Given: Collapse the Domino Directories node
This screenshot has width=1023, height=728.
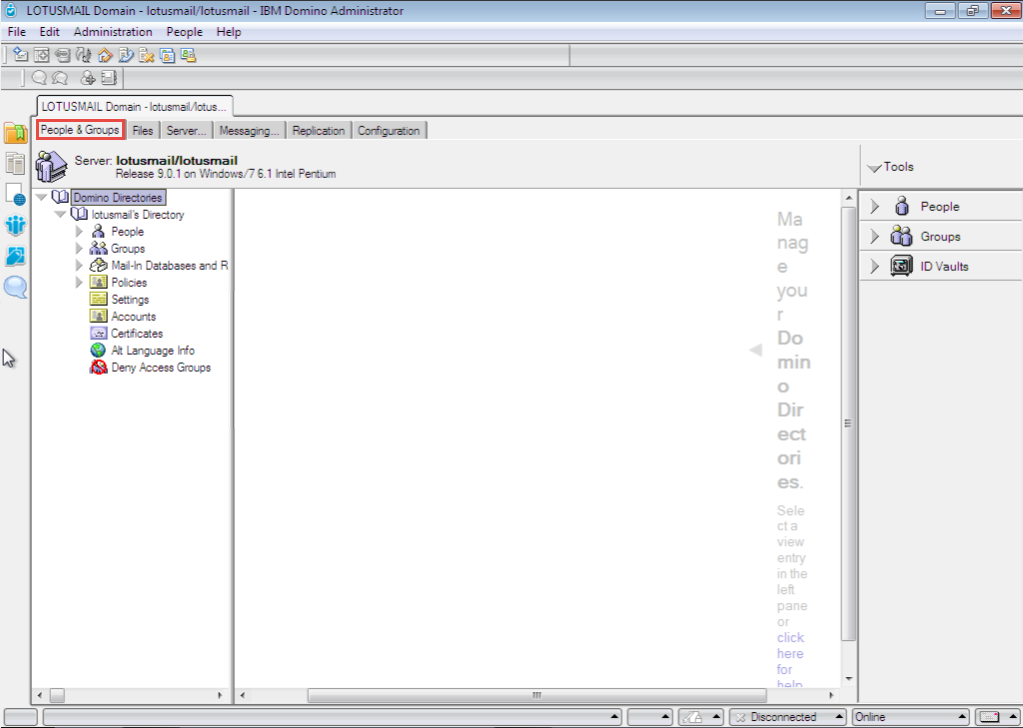Looking at the screenshot, I should pyautogui.click(x=42, y=197).
